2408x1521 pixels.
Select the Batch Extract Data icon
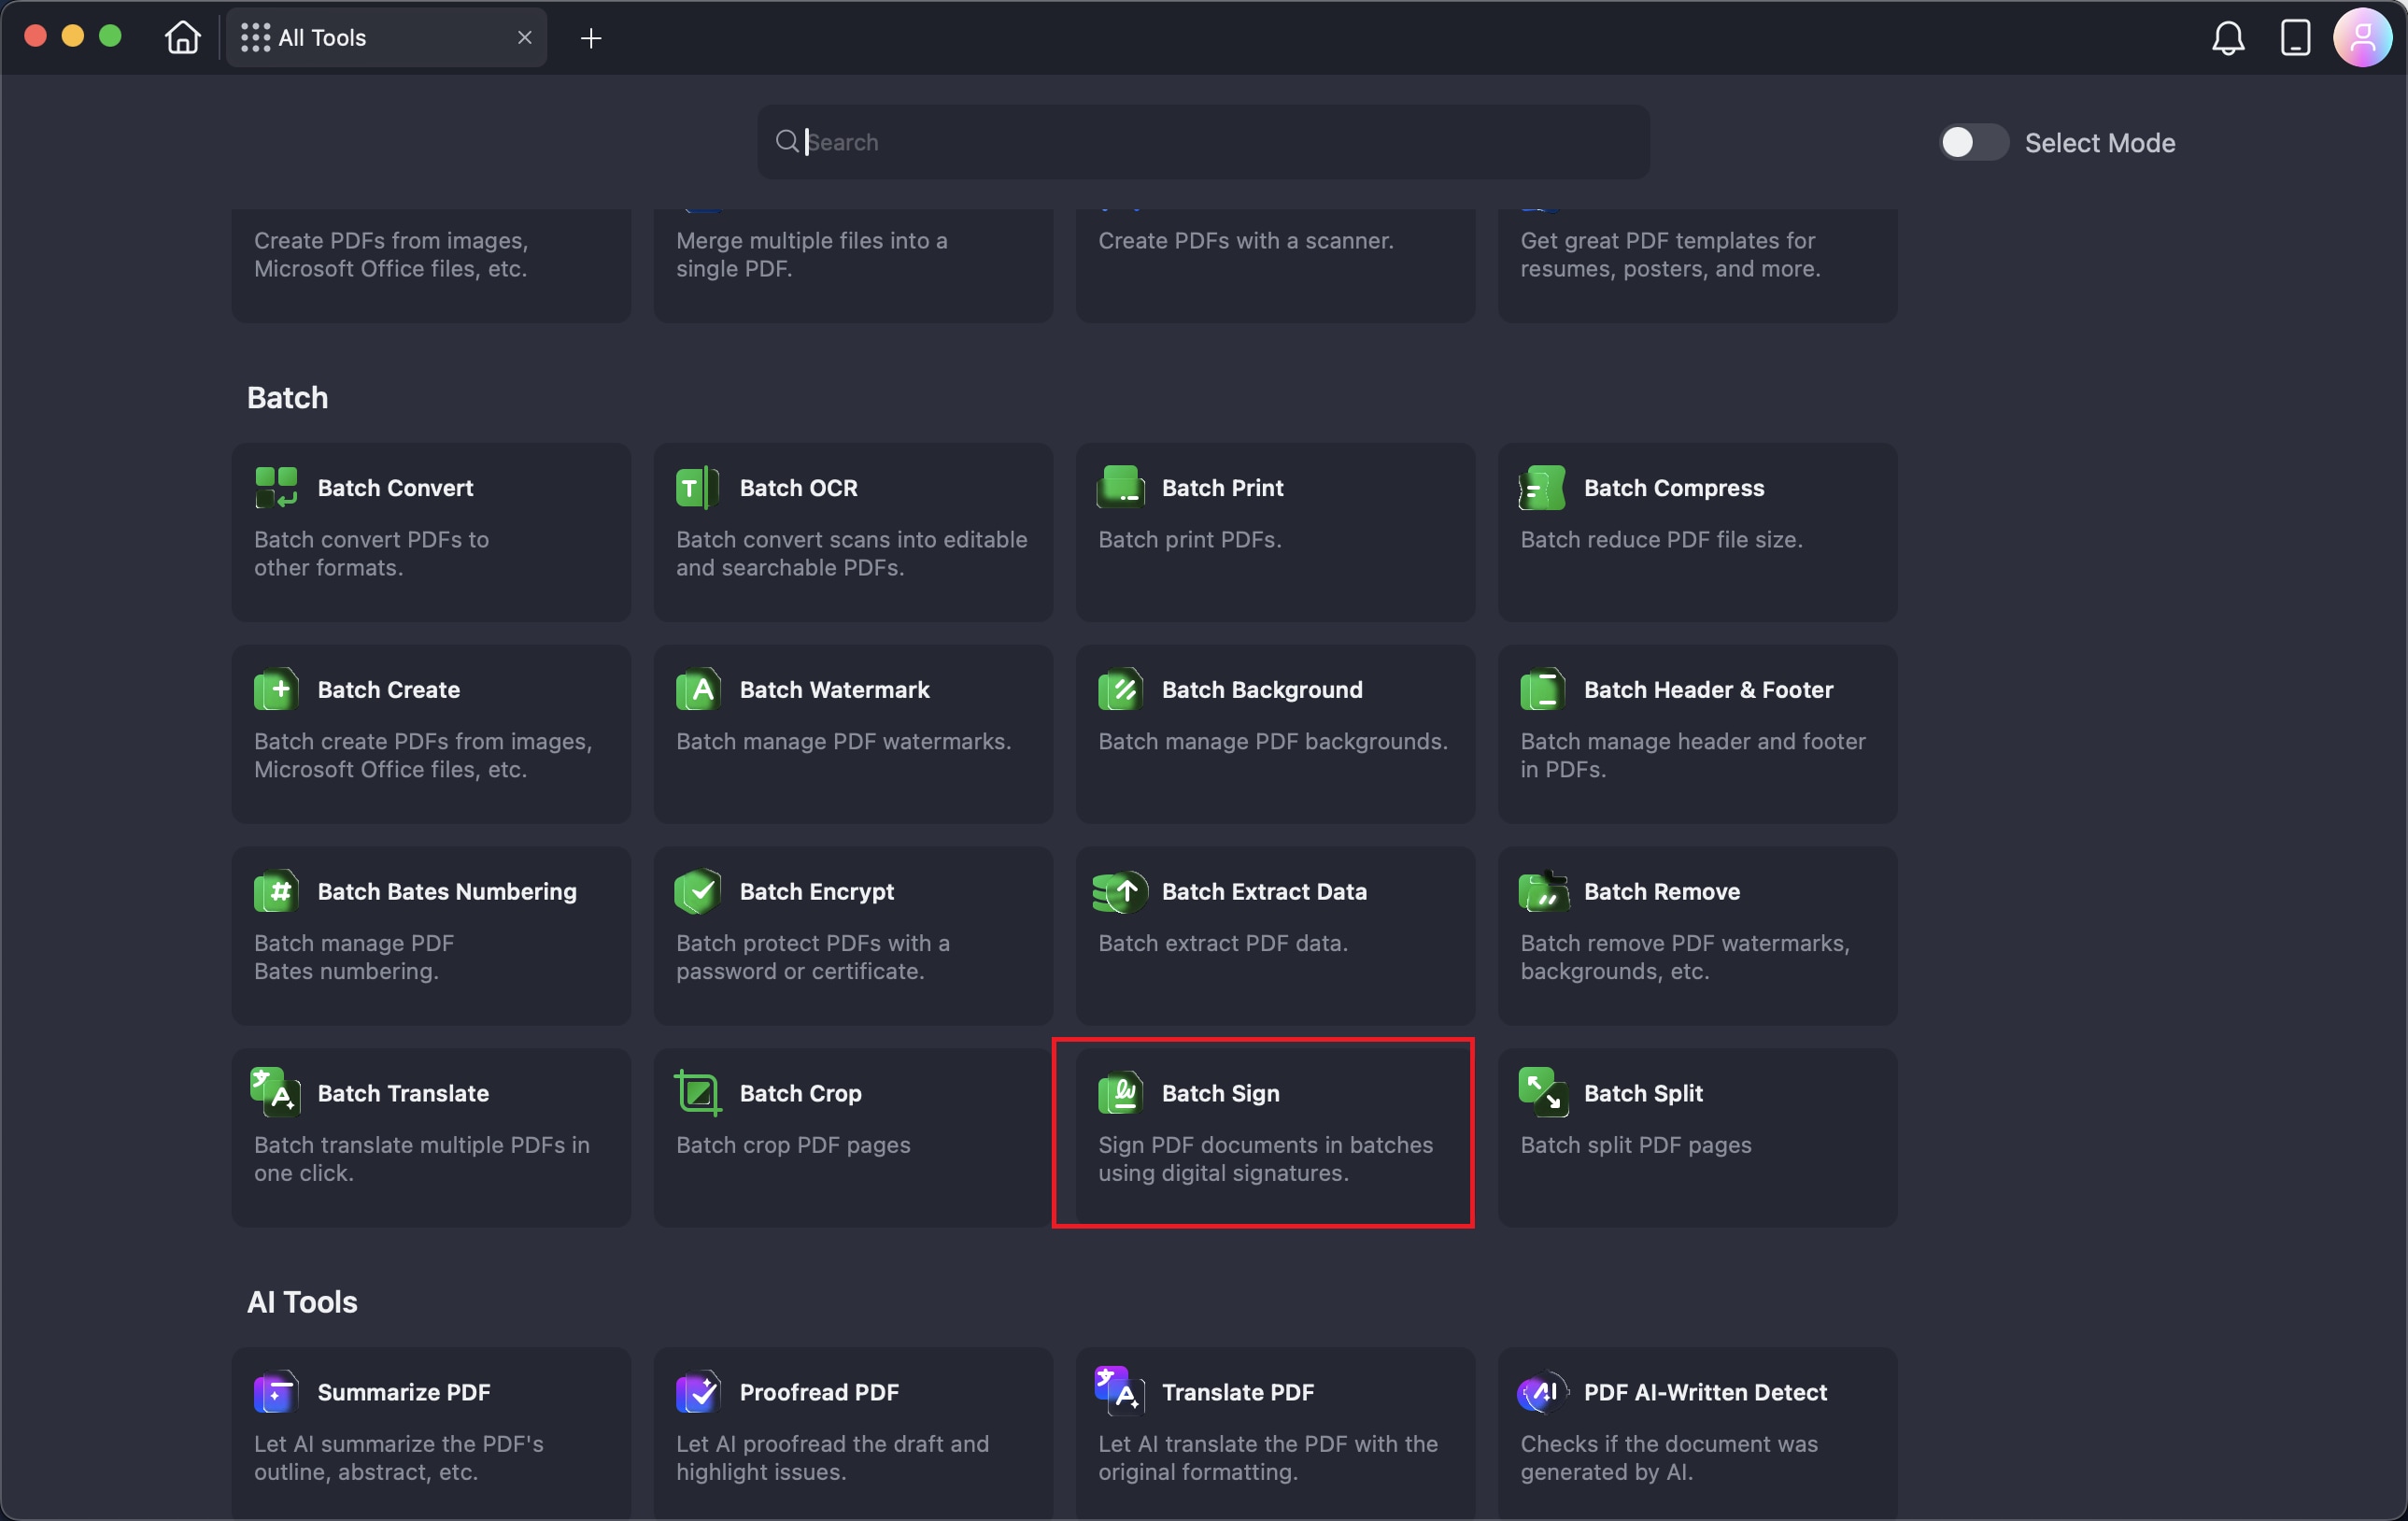coord(1120,891)
